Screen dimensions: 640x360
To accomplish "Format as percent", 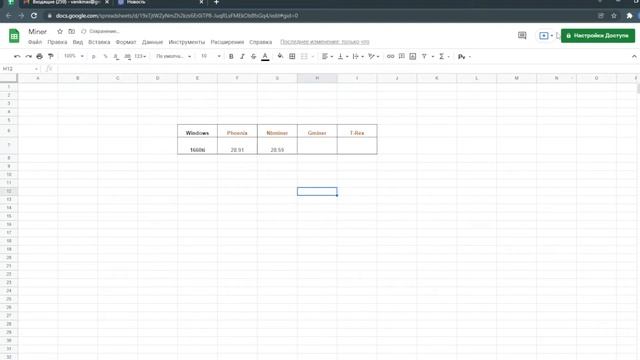I will [105, 56].
